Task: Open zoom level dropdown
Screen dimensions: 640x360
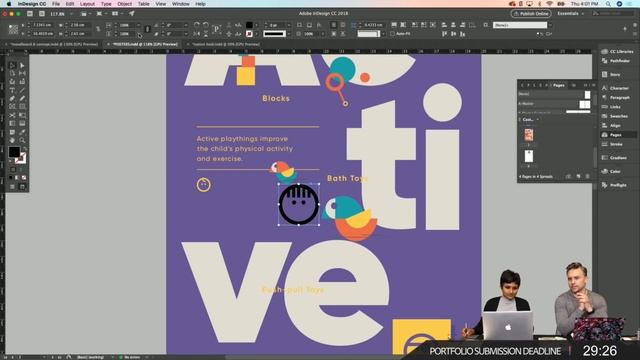Action: 71,14
